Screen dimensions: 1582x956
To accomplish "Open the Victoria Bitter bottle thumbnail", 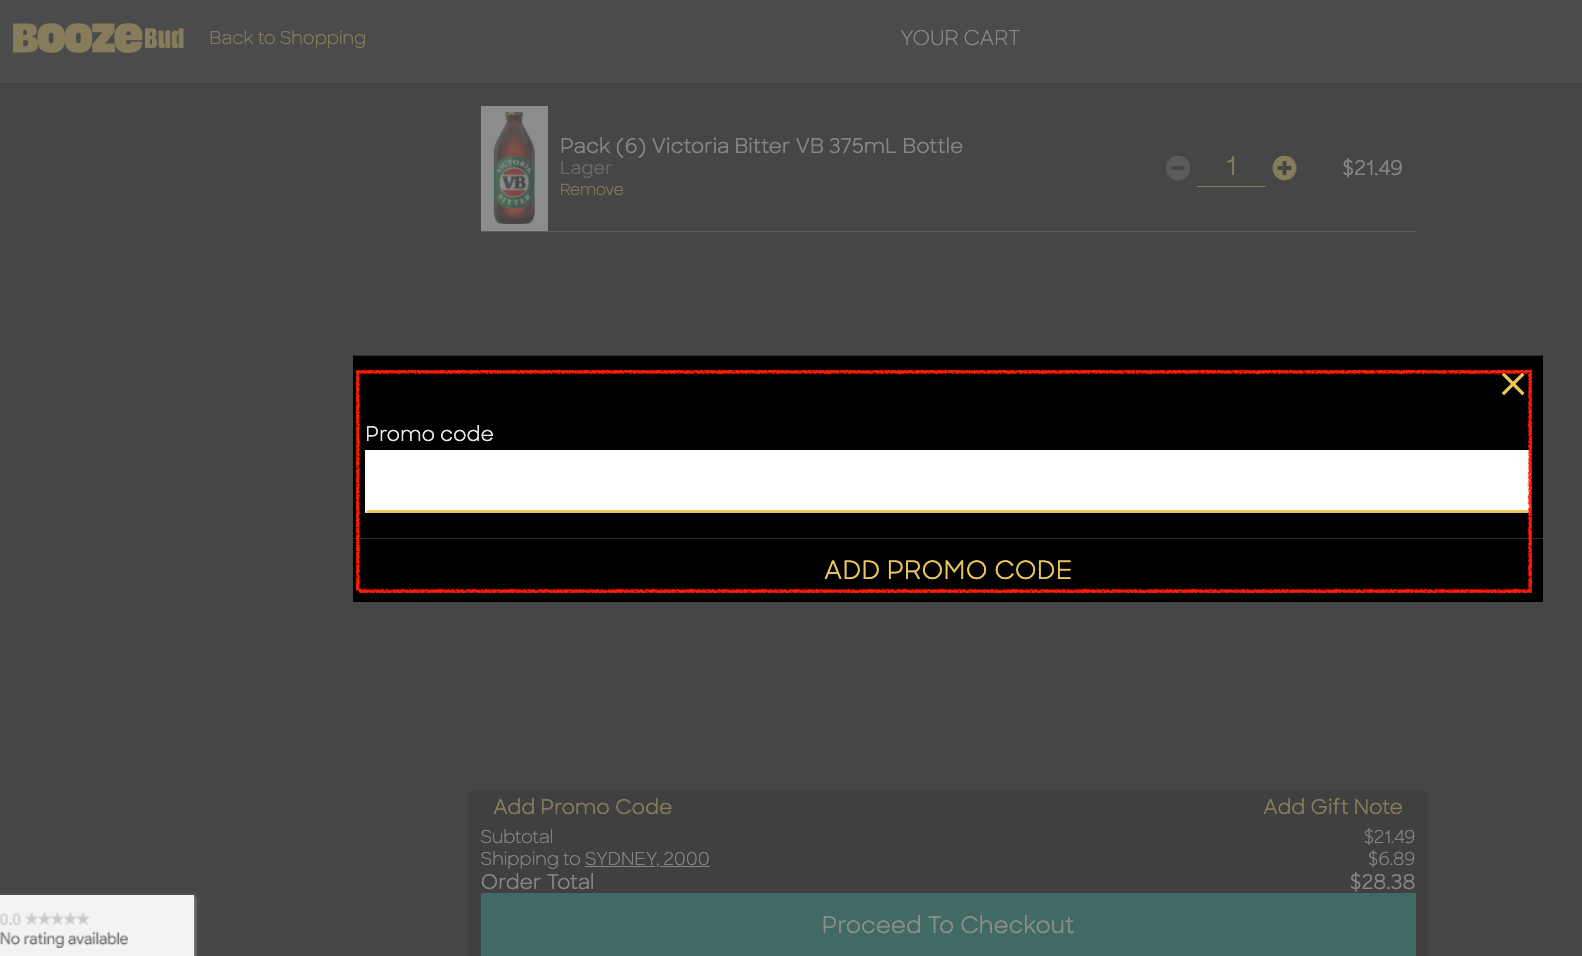I will (514, 168).
